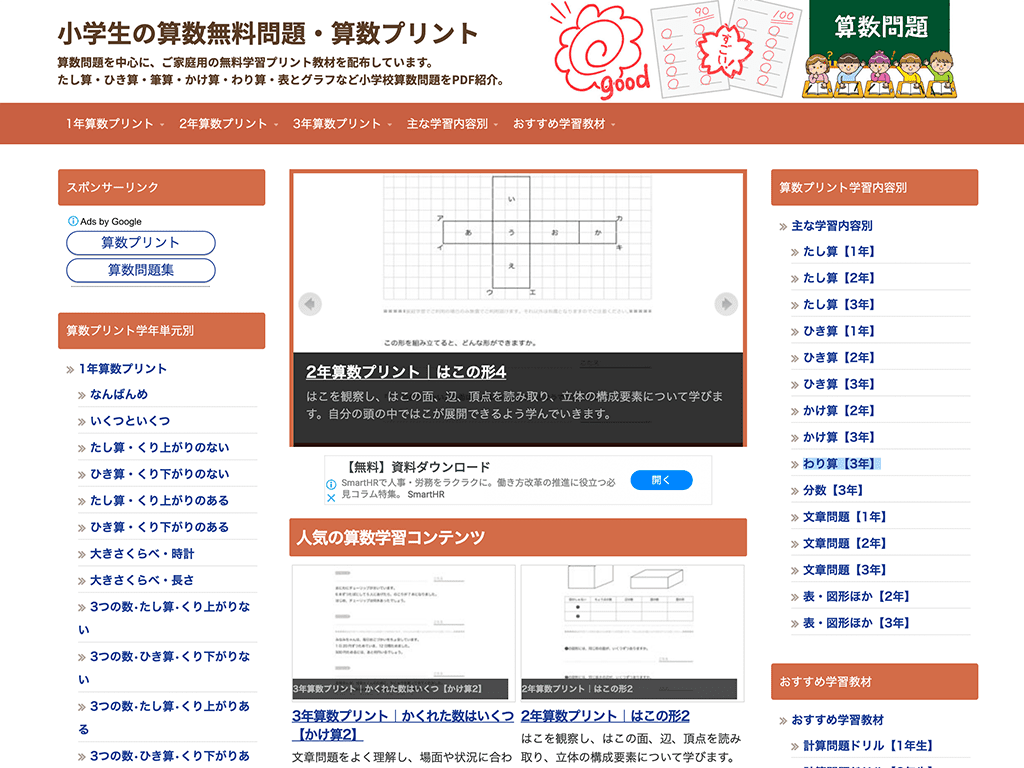
Task: Click the 算数プリント ad pill button
Action: click(140, 243)
